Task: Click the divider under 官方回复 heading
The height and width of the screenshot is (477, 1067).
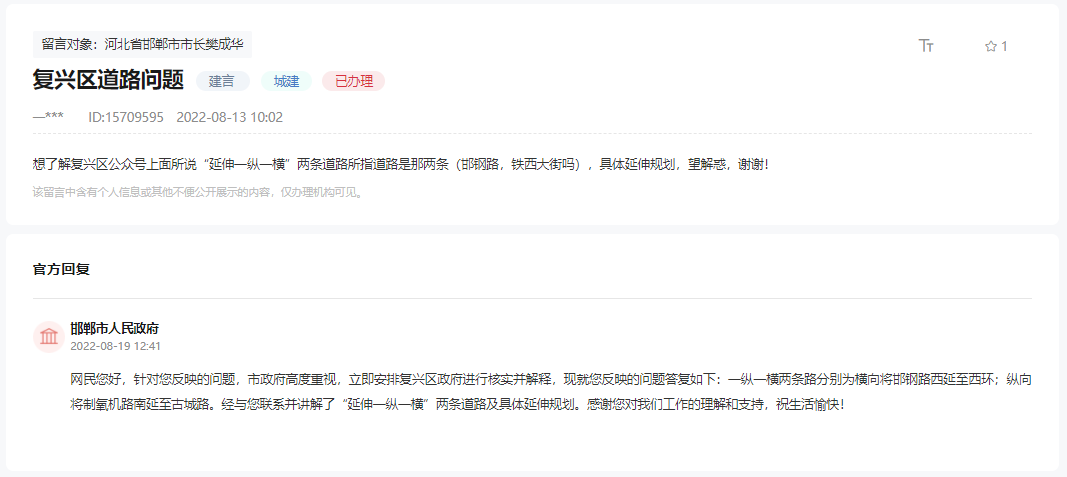Action: click(x=532, y=298)
